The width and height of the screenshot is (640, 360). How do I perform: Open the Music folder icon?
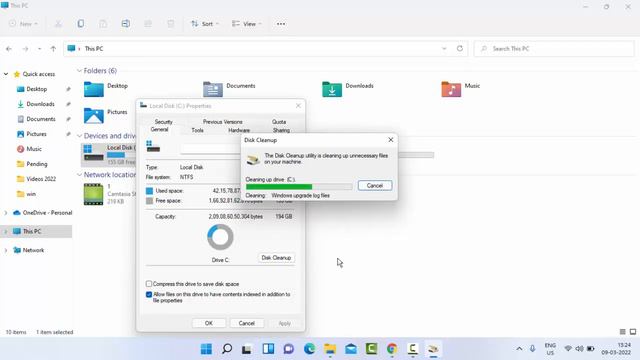click(451, 89)
